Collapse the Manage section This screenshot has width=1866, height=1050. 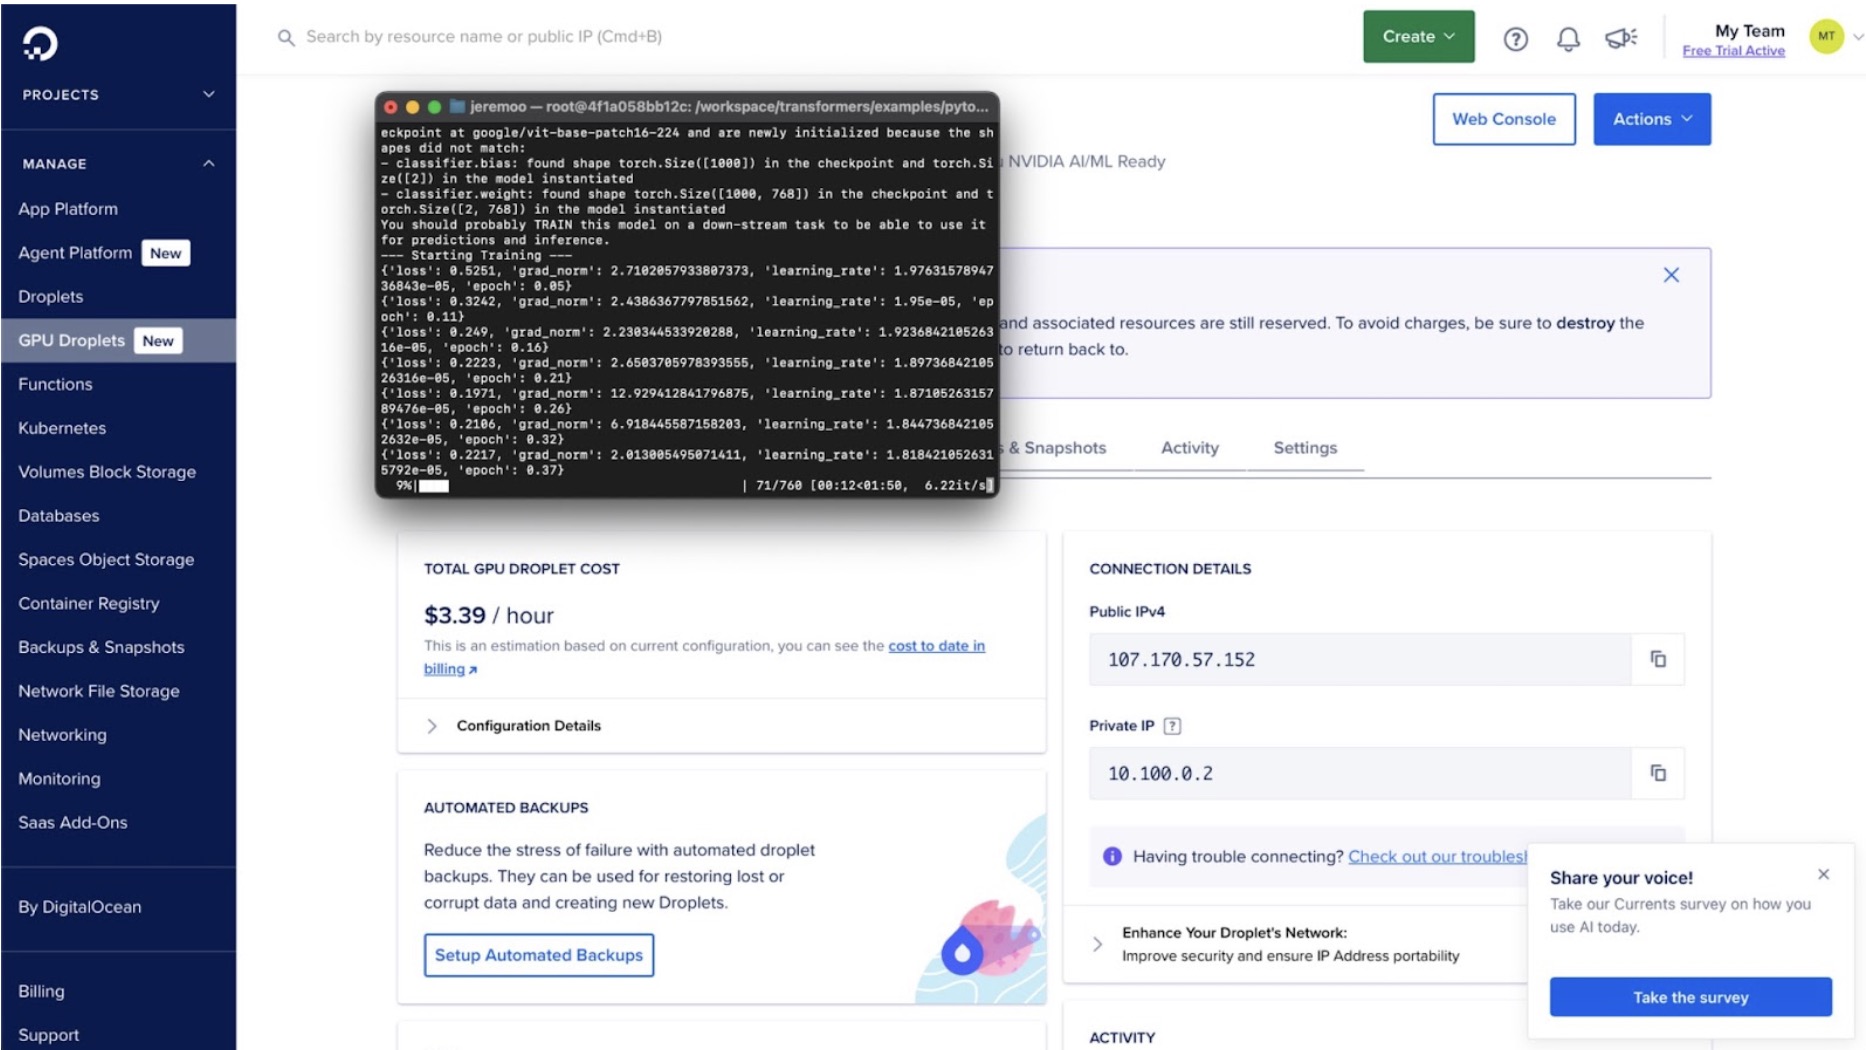[118, 164]
